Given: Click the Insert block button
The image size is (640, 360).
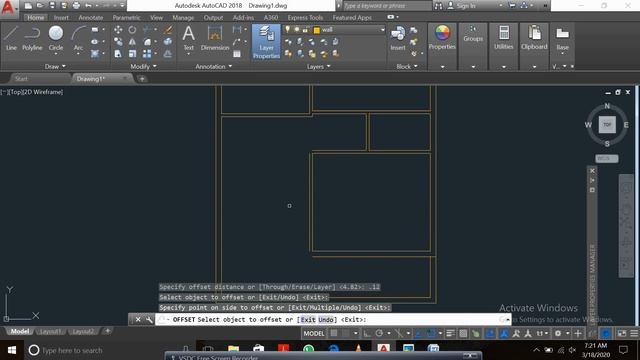Looking at the screenshot, I should coord(398,38).
